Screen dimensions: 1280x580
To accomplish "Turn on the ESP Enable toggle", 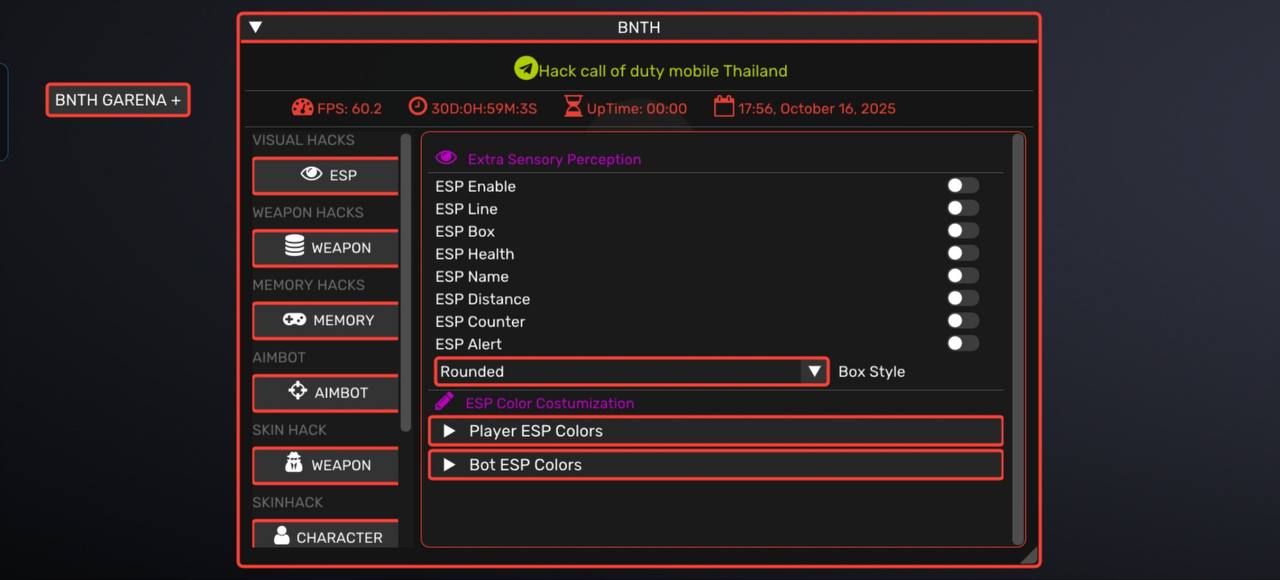I will click(962, 186).
